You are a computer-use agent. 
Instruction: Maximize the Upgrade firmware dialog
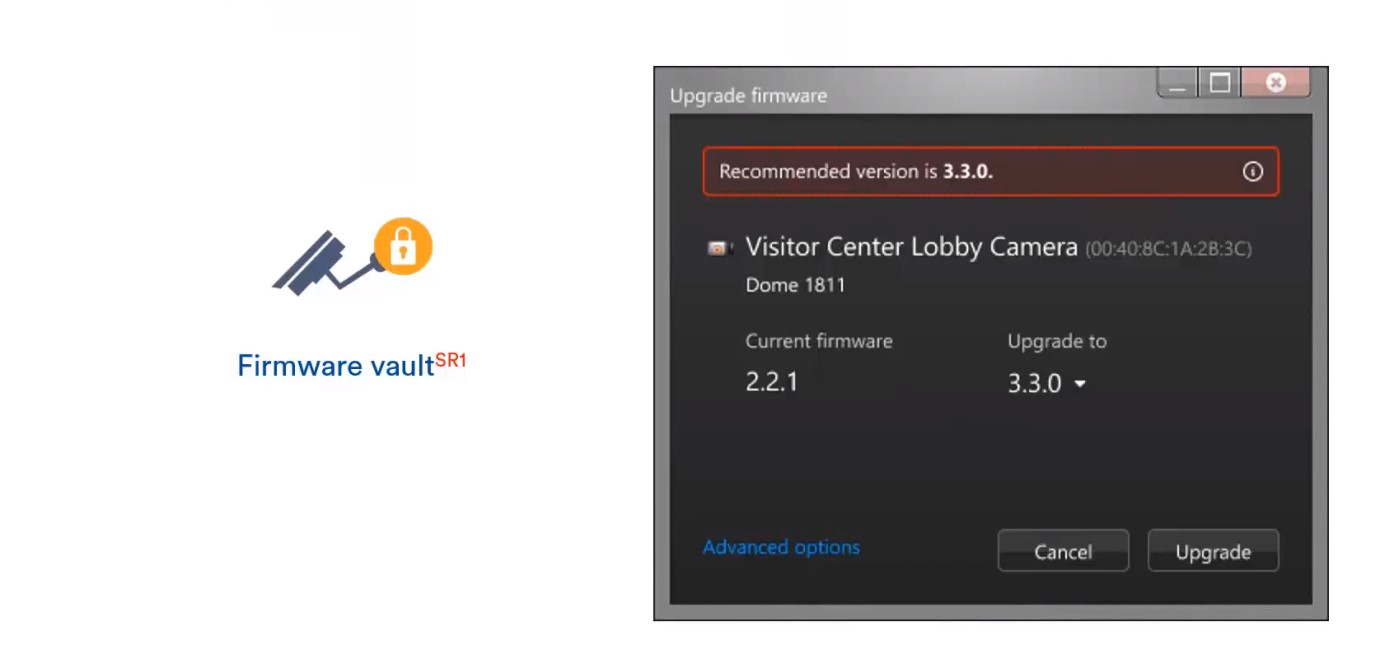coord(1220,84)
